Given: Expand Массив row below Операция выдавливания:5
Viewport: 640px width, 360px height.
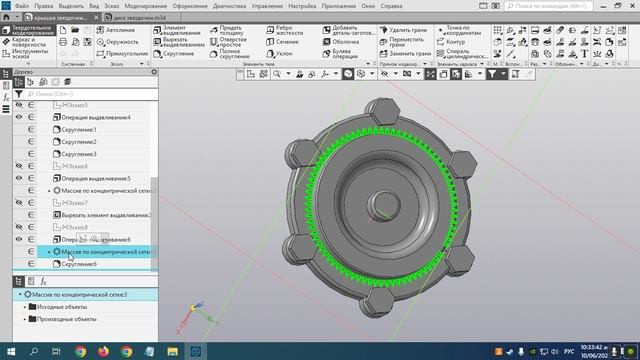Looking at the screenshot, I should point(49,191).
